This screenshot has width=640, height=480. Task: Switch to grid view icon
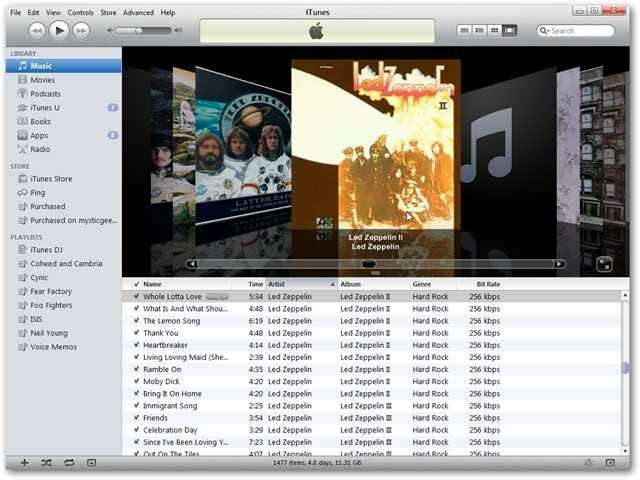tap(494, 30)
